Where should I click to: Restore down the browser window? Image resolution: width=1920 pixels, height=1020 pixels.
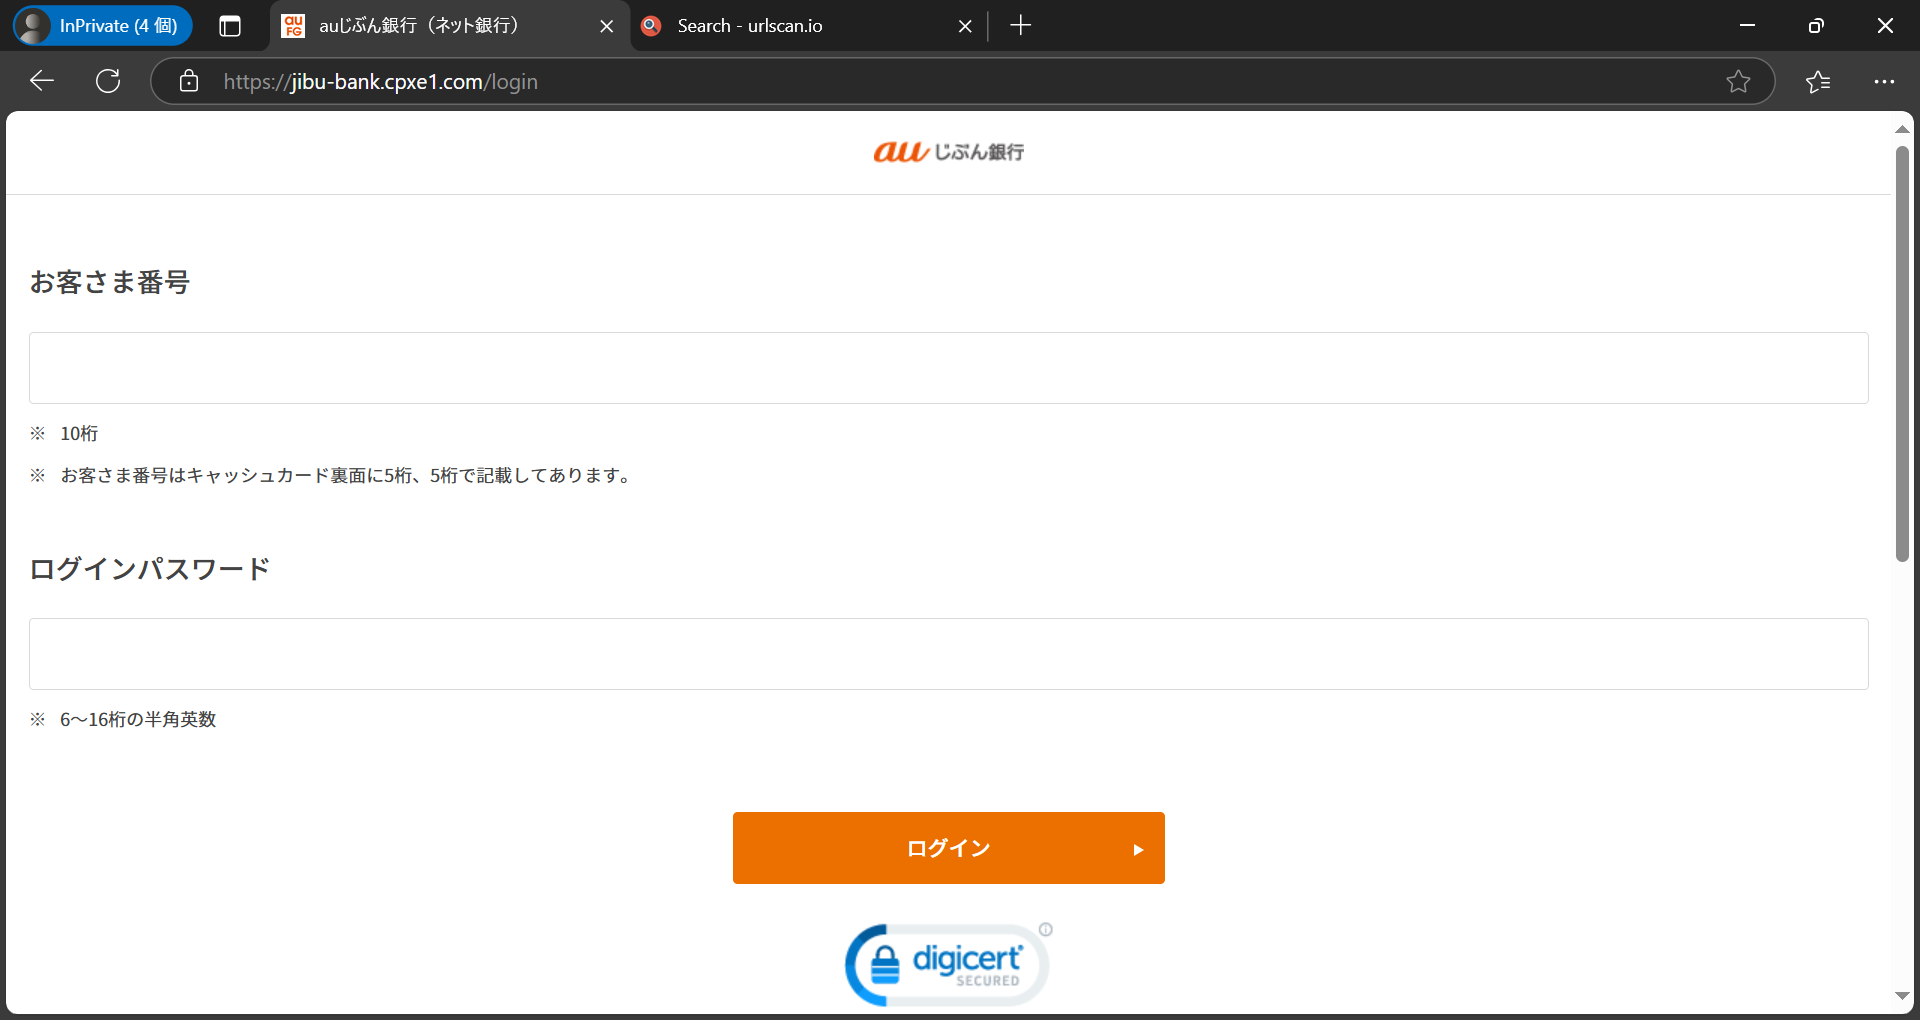point(1816,26)
